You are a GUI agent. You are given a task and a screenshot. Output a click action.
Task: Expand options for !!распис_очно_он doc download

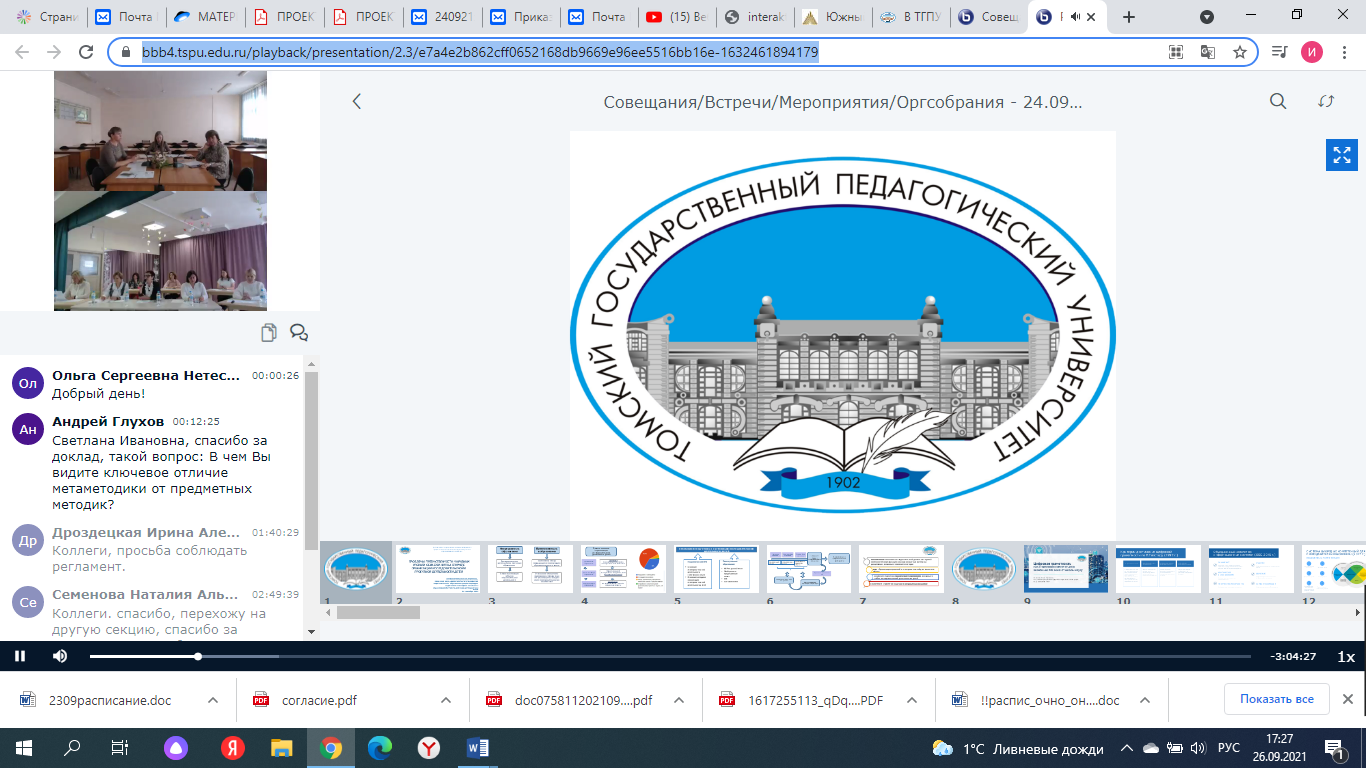click(x=1145, y=700)
